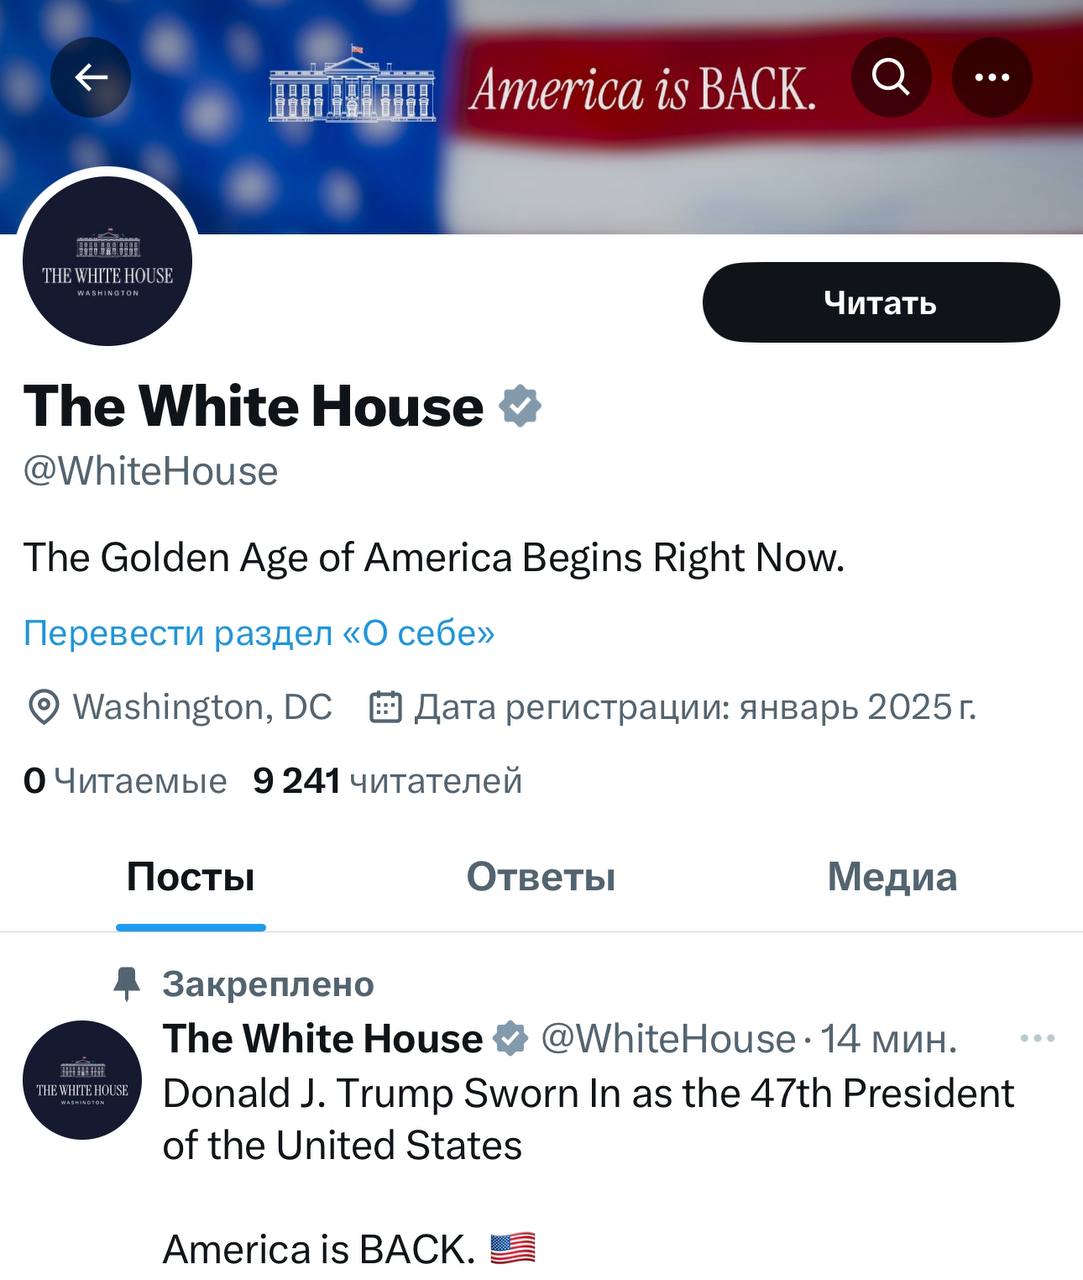This screenshot has width=1083, height=1280.
Task: Tap the verified badge beside profile name
Action: coord(520,407)
